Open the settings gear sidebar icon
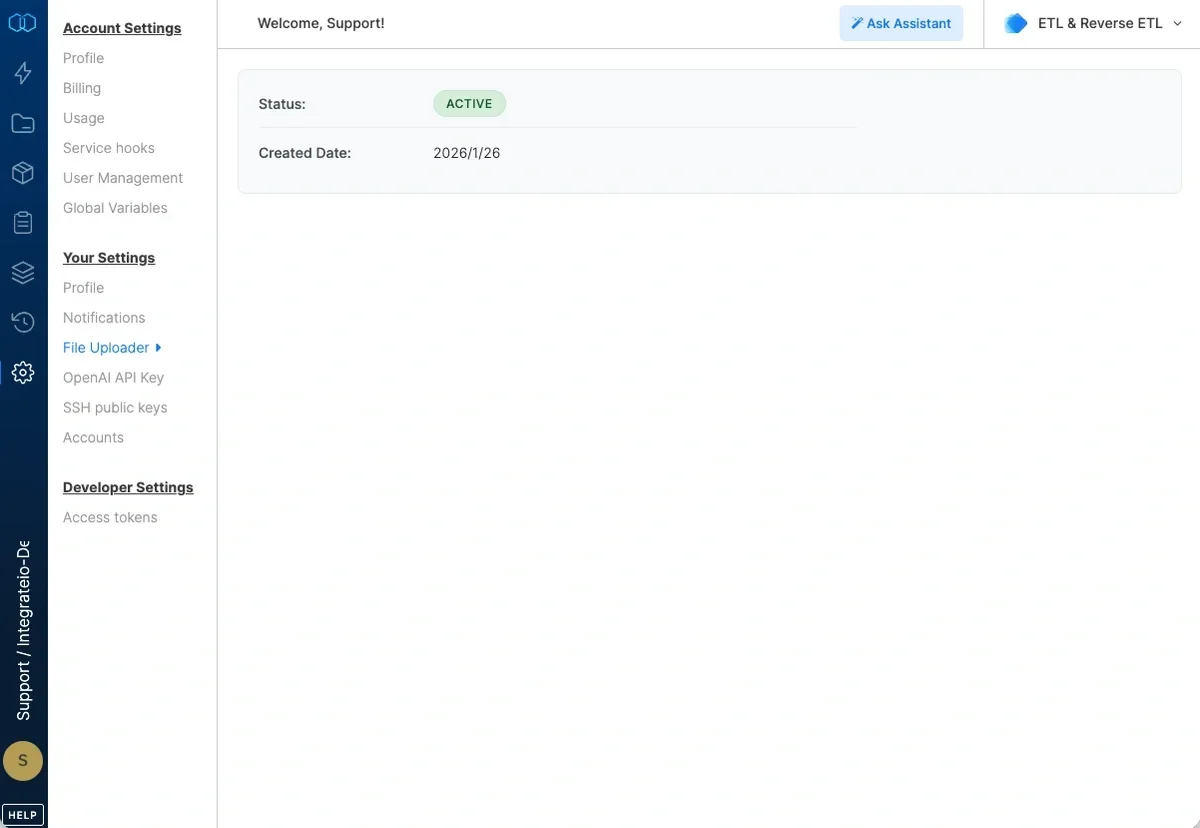Screen dimensions: 1200x828 22,372
